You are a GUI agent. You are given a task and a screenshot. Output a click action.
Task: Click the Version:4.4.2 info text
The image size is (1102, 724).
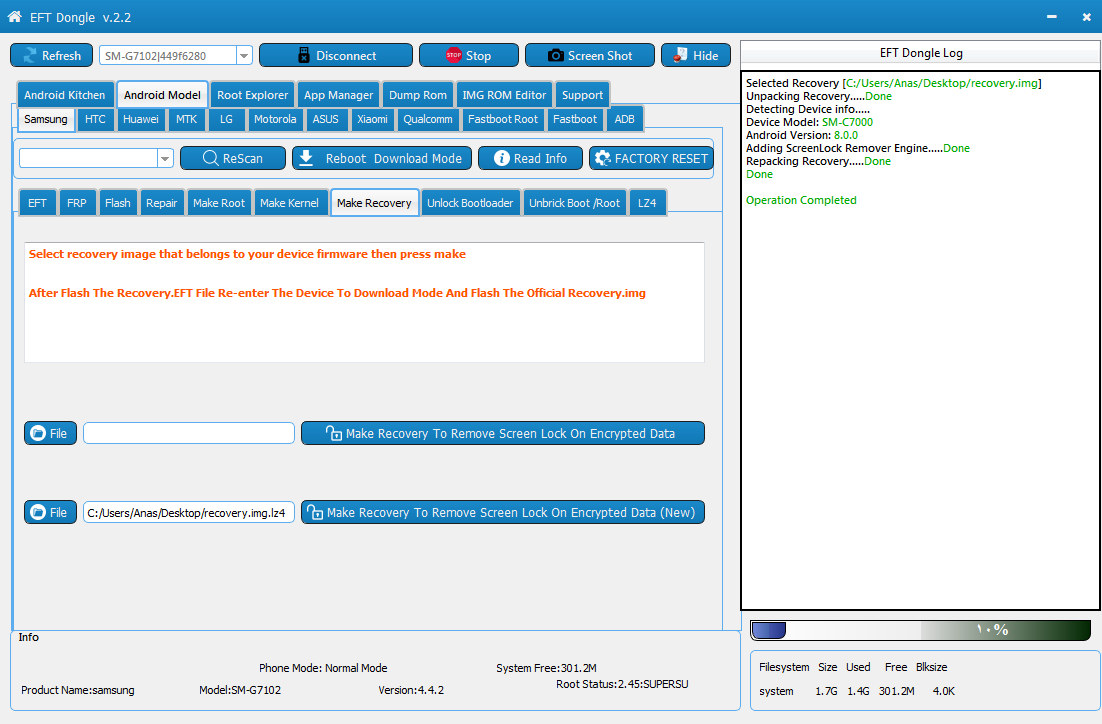(411, 690)
